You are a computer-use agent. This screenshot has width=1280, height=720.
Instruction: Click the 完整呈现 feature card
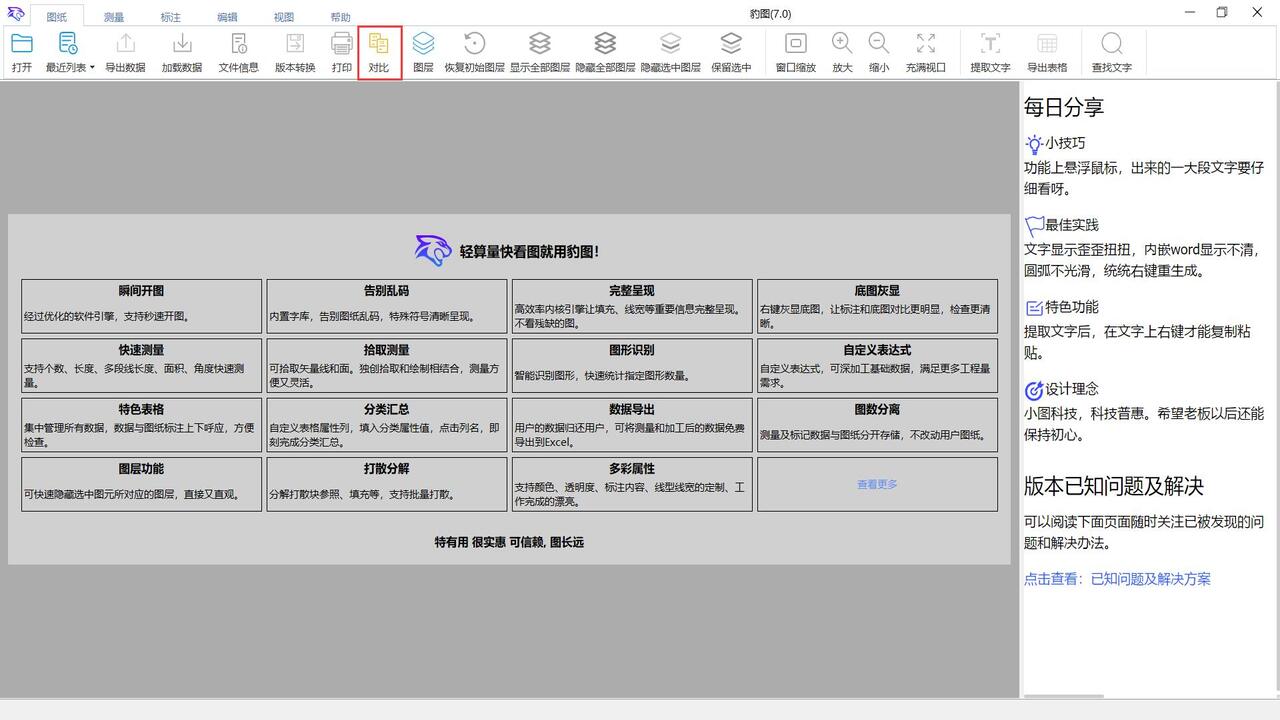[x=632, y=306]
